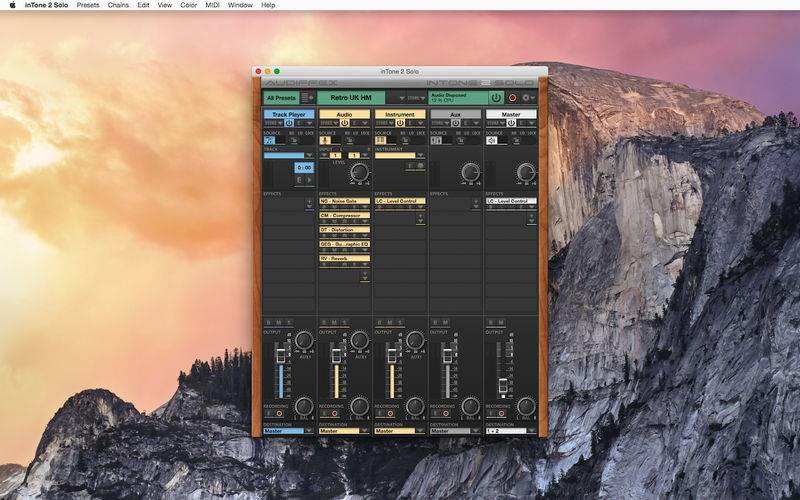Select the instrument source icon on Instrument channel
Screen dimensions: 800x500
[381, 140]
